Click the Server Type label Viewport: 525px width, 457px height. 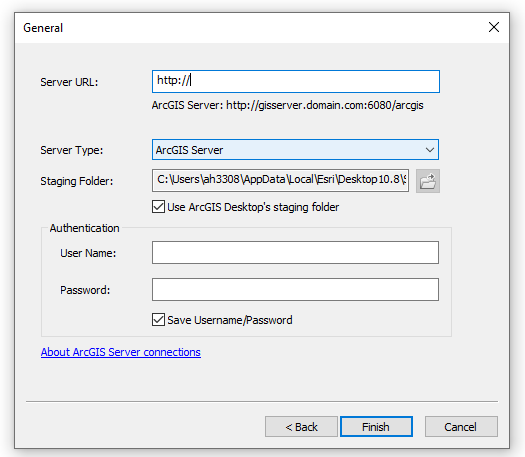pyautogui.click(x=72, y=150)
